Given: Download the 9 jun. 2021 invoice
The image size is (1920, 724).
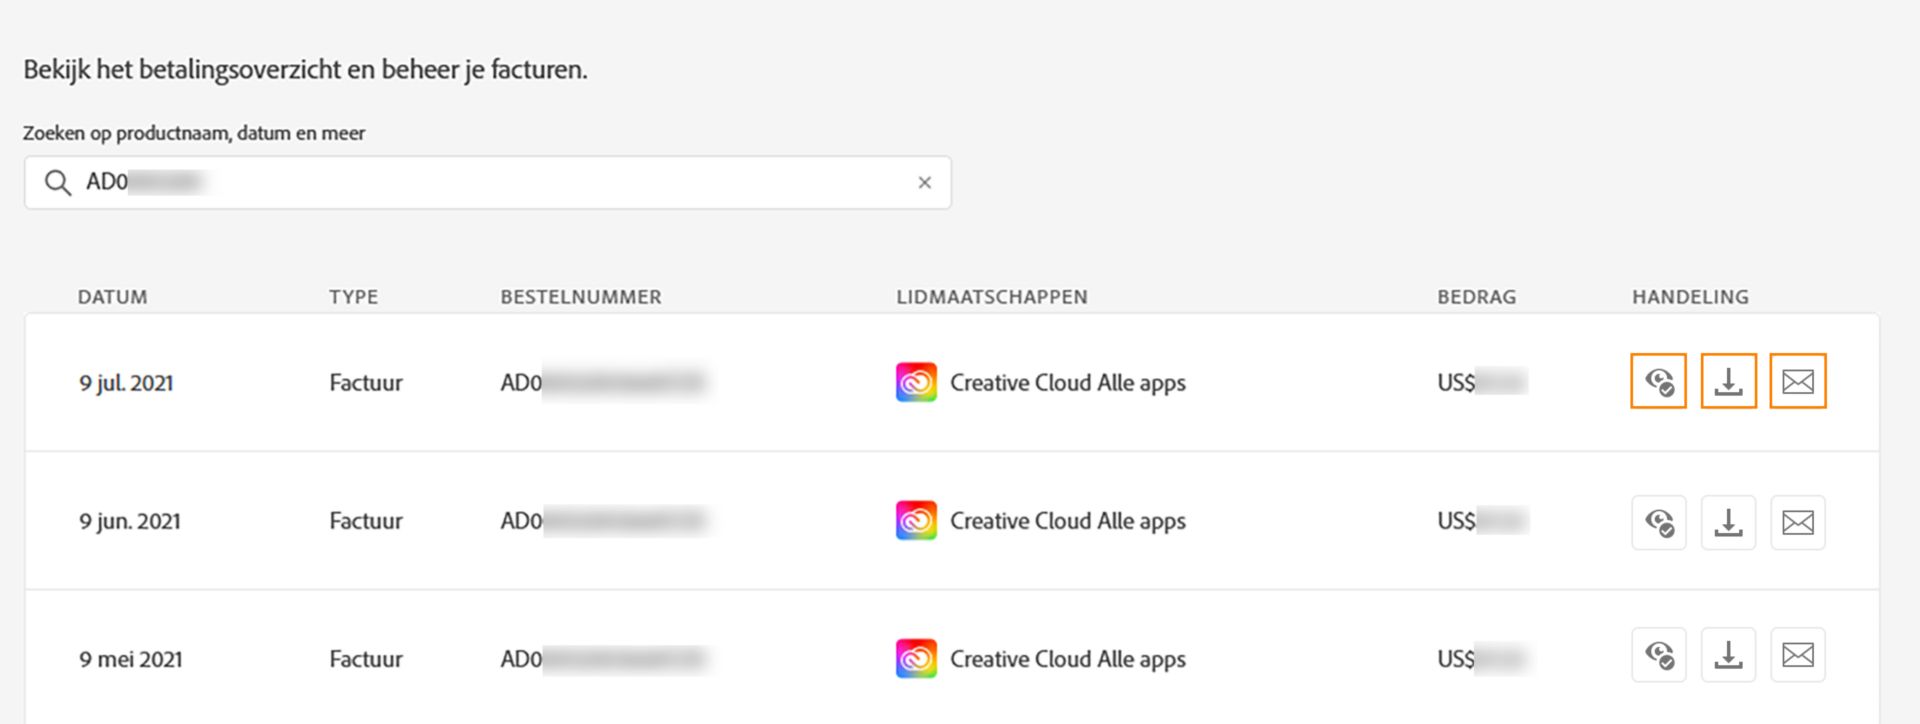Looking at the screenshot, I should point(1728,522).
